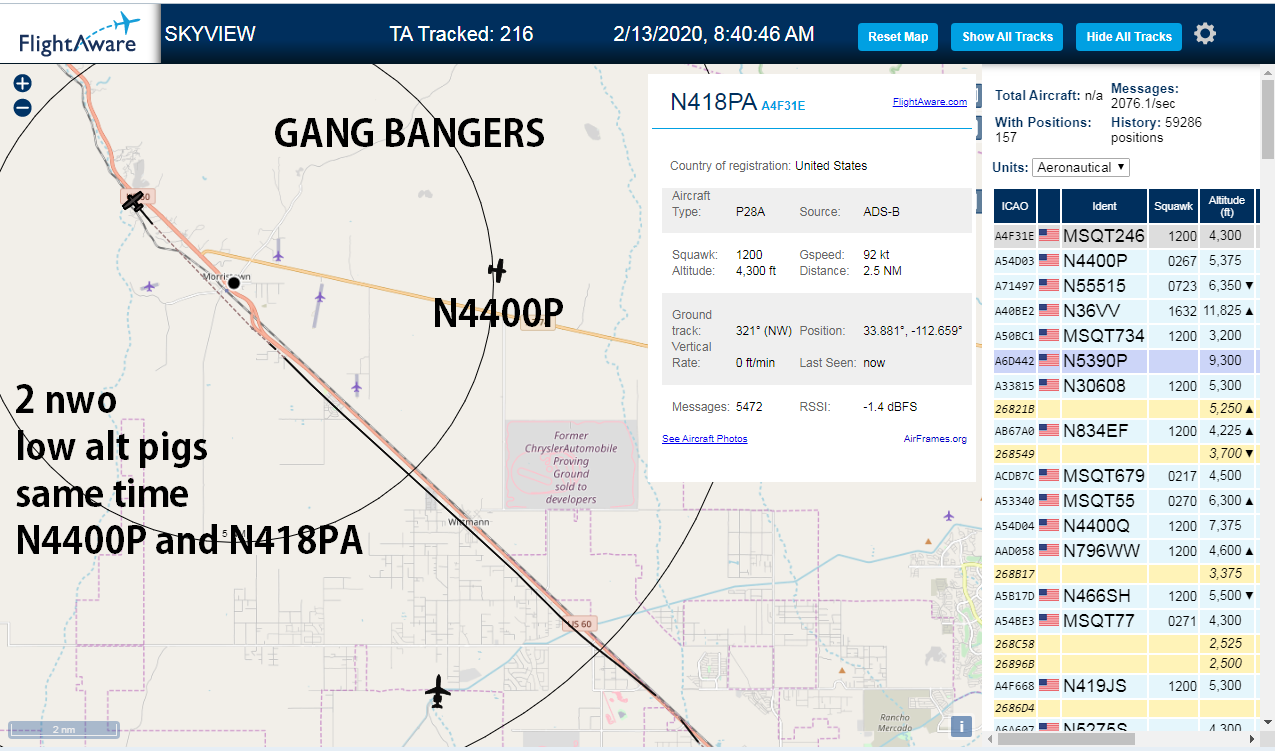Select ident N30608 in the table
Screen dimensions: 1275x751
coord(1095,386)
